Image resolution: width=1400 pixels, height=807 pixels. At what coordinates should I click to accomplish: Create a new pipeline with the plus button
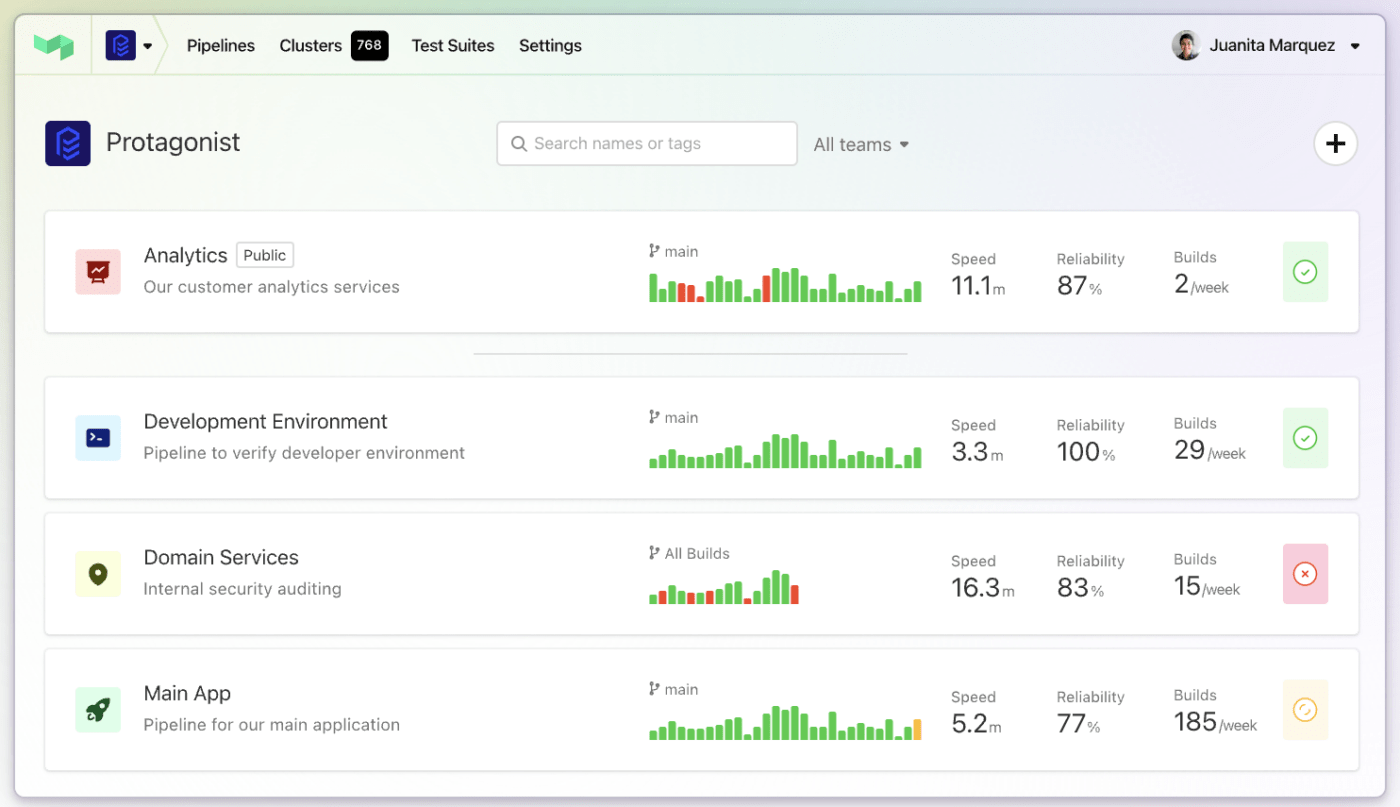[1335, 143]
